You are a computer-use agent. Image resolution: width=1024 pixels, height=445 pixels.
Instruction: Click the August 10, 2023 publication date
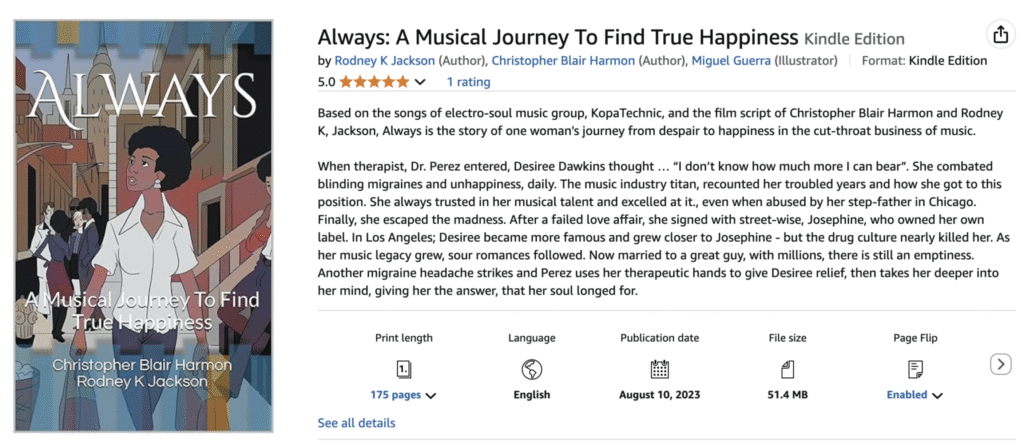659,395
